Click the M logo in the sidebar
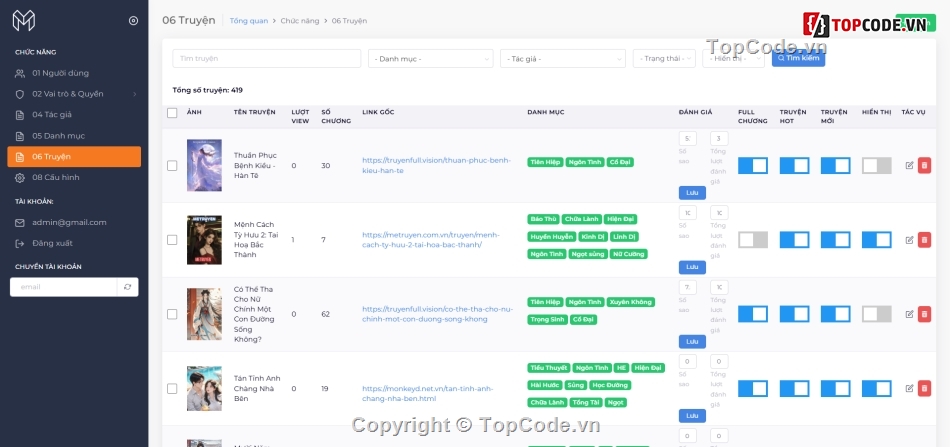The width and height of the screenshot is (950, 447). pyautogui.click(x=24, y=20)
